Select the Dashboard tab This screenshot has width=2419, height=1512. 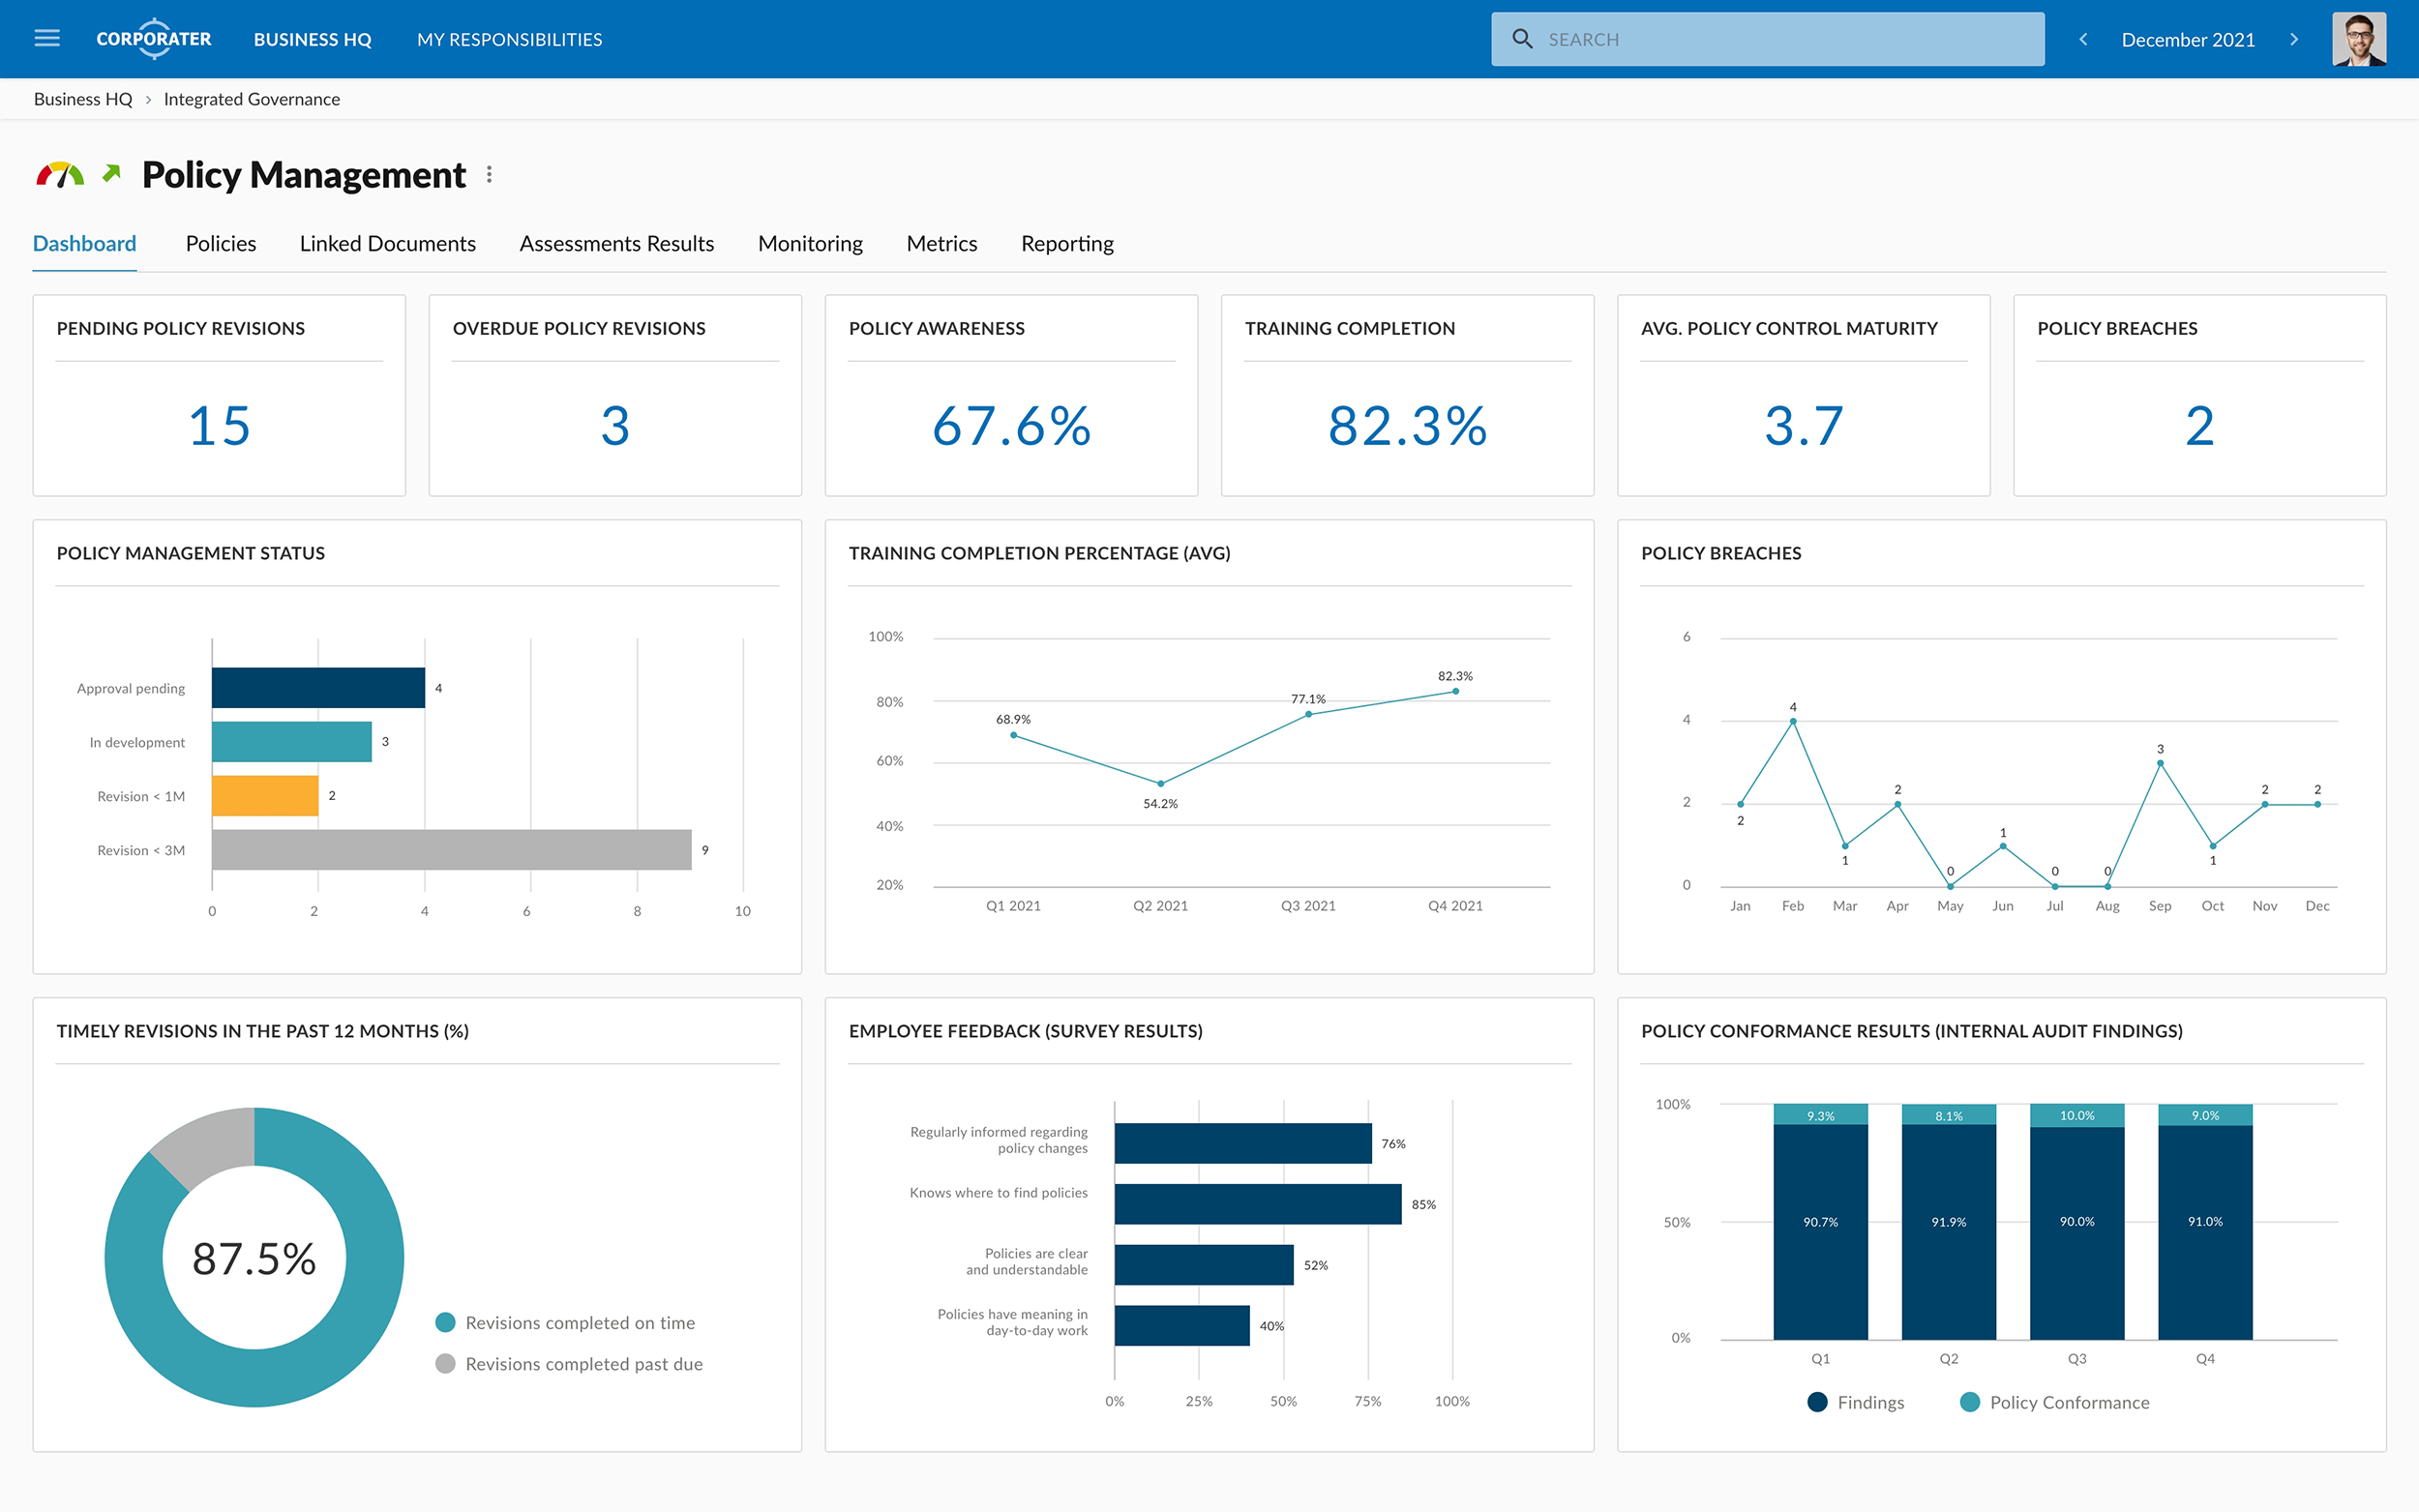(84, 244)
